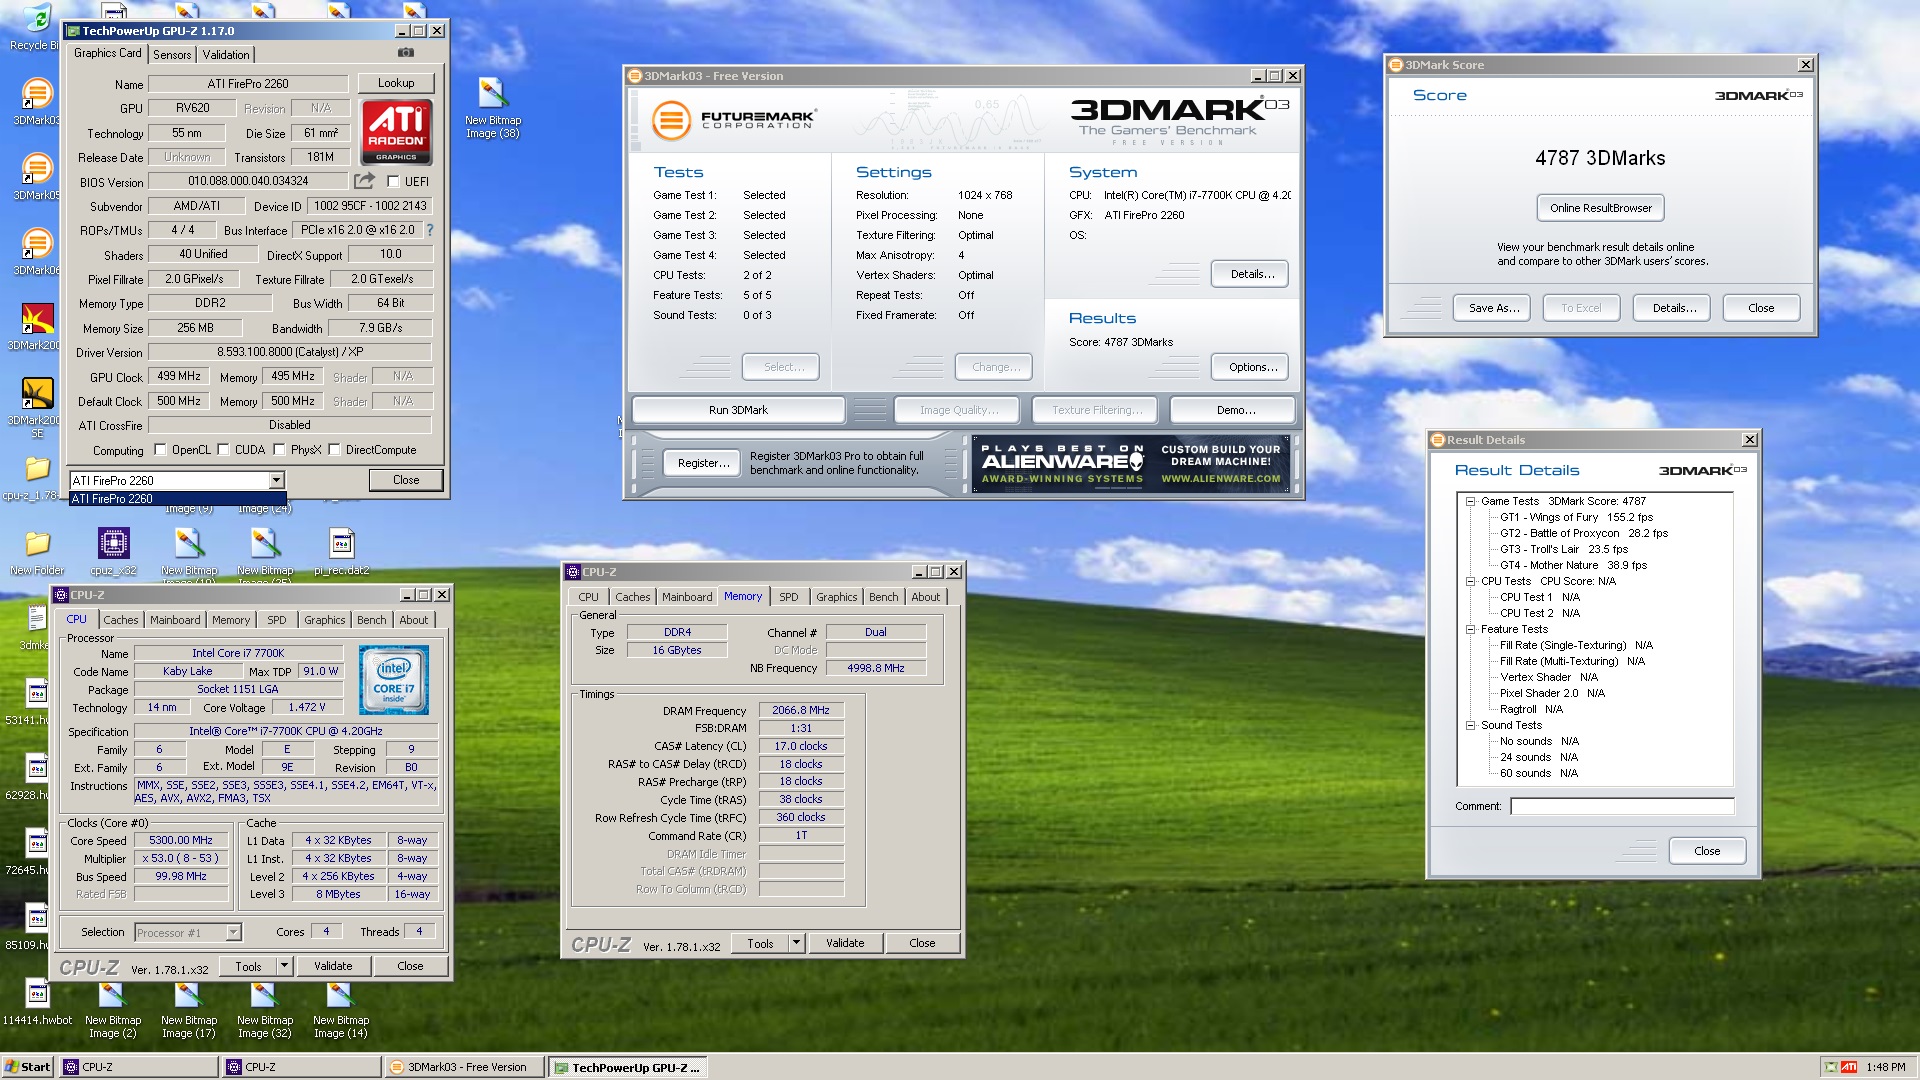Click the Details button under System
Viewport: 1920px width, 1080px height.
coord(1252,274)
